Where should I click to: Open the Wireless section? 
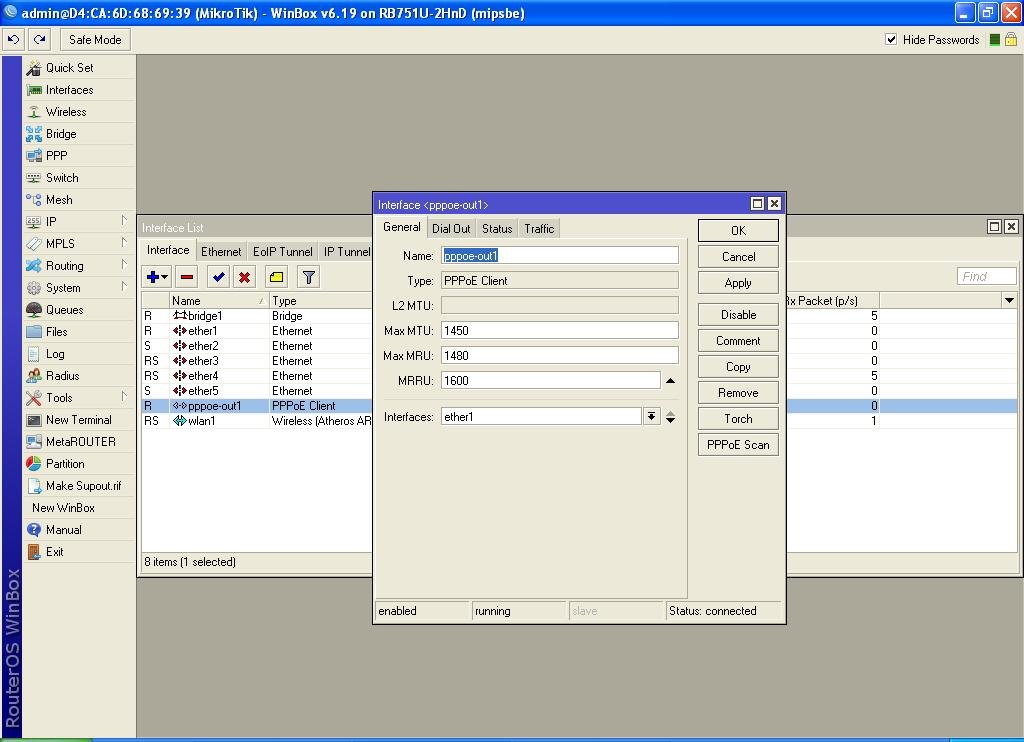[x=79, y=112]
